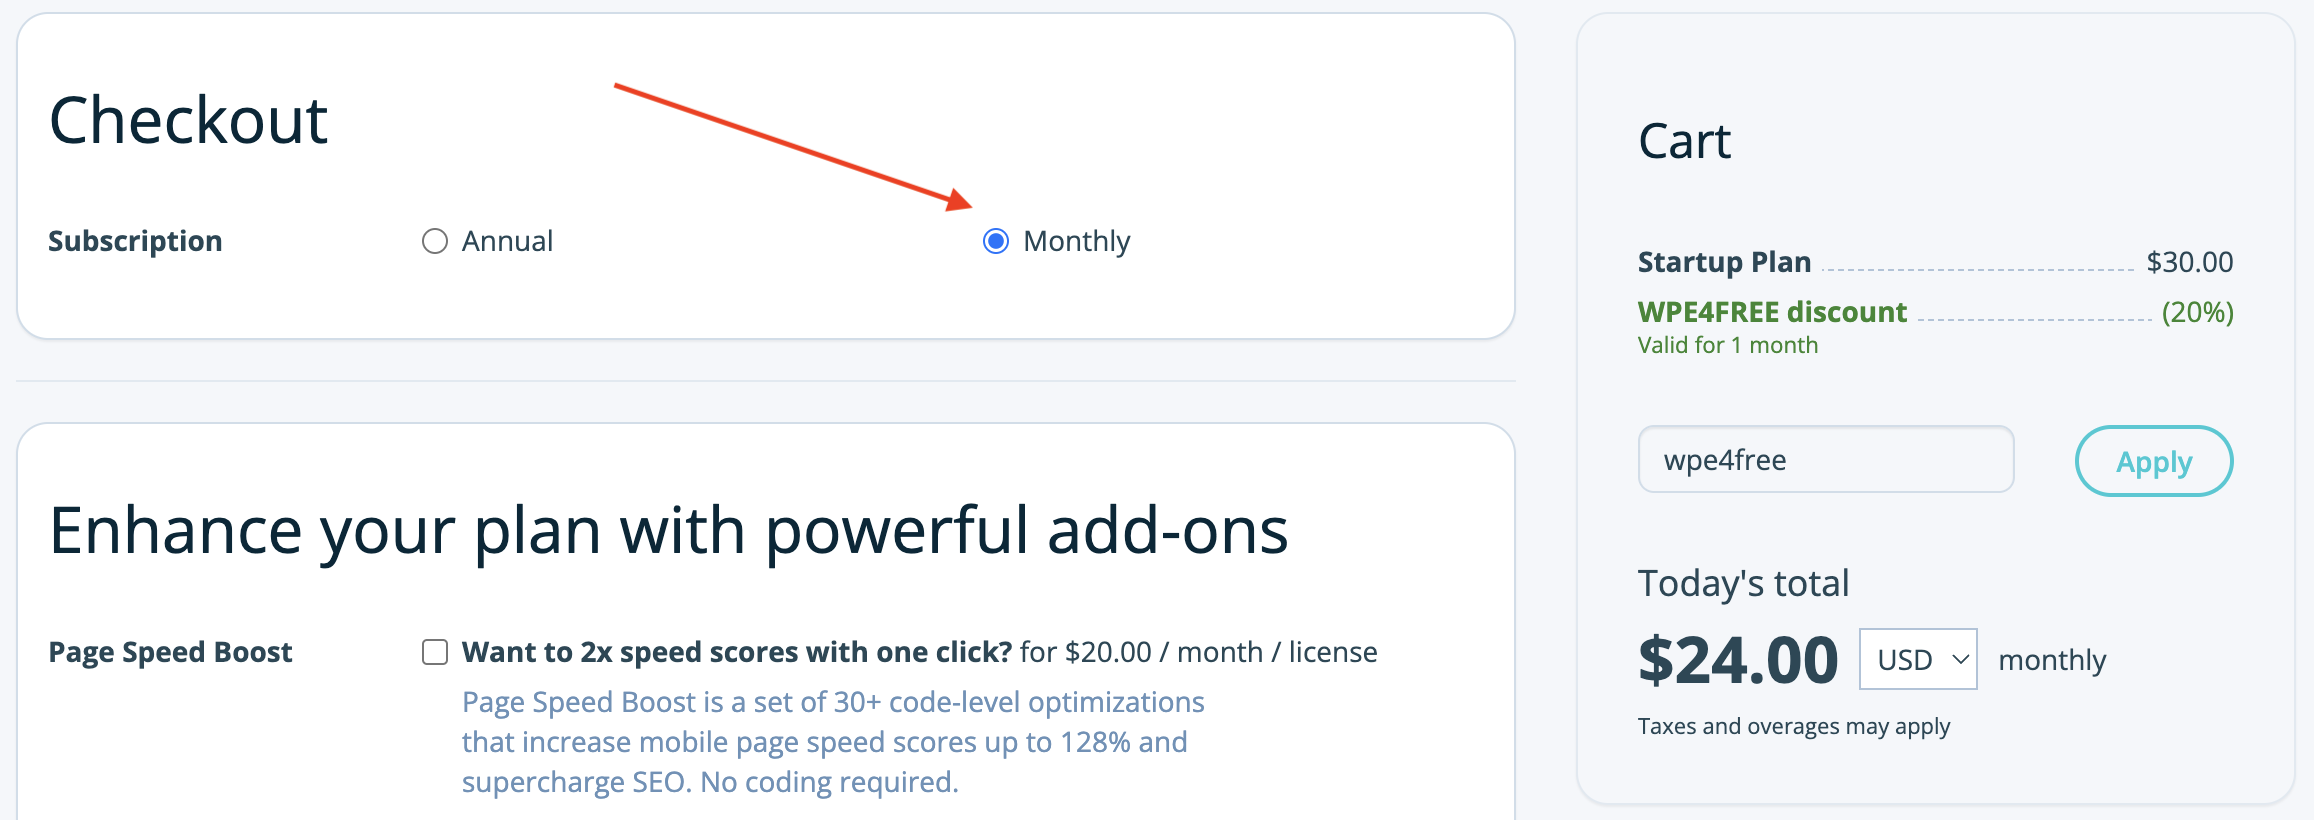Enable the Page Speed Boost add-on checkbox
Screen dimensions: 2314x820
(435, 653)
